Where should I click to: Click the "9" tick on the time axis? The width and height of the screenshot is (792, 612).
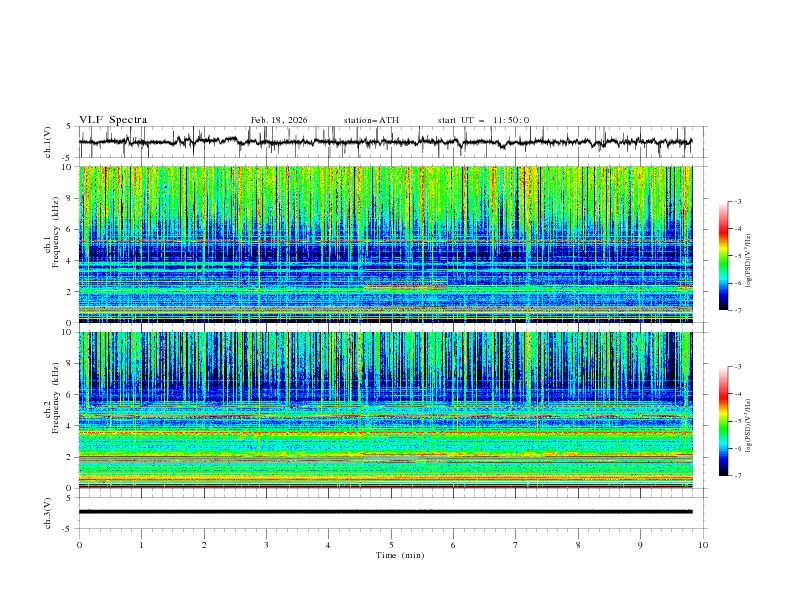(640, 545)
